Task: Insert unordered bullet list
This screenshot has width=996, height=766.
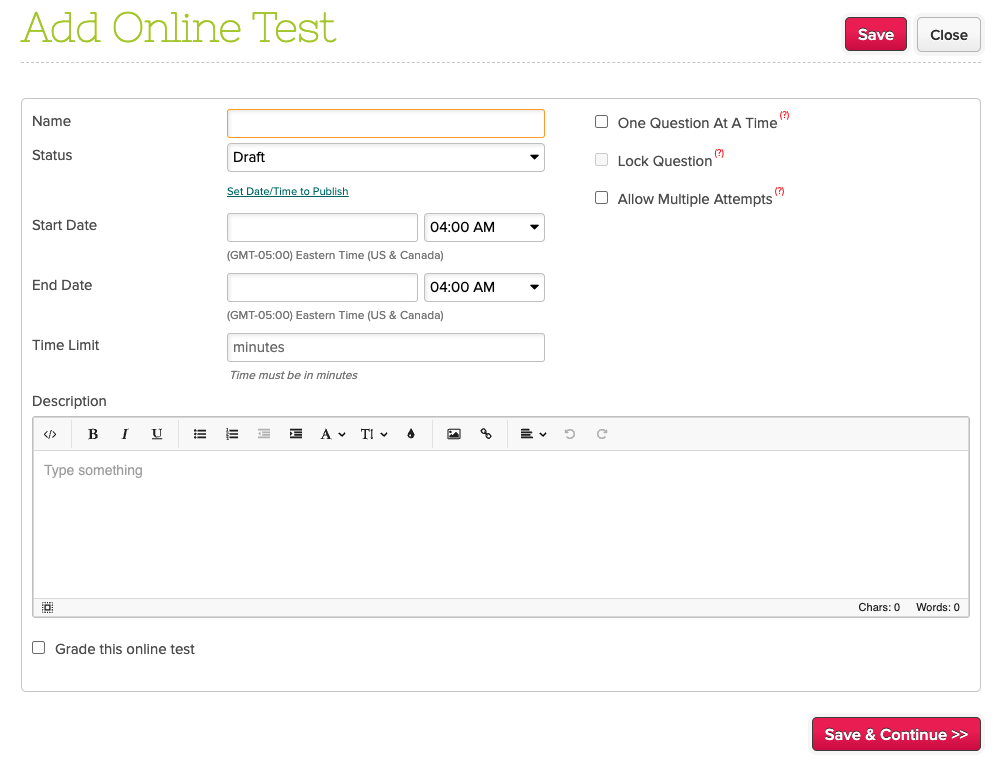Action: tap(200, 434)
